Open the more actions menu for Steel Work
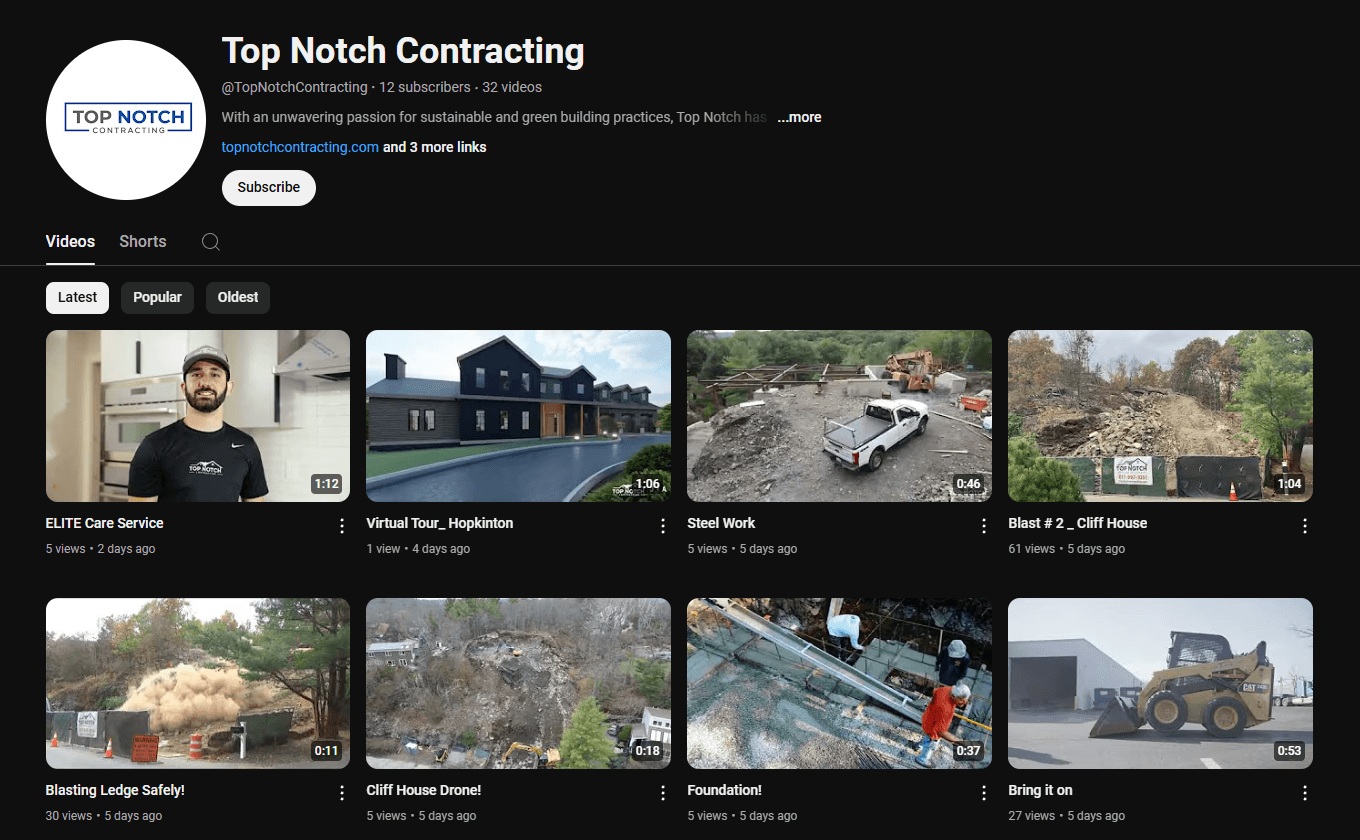Image resolution: width=1360 pixels, height=840 pixels. [984, 526]
